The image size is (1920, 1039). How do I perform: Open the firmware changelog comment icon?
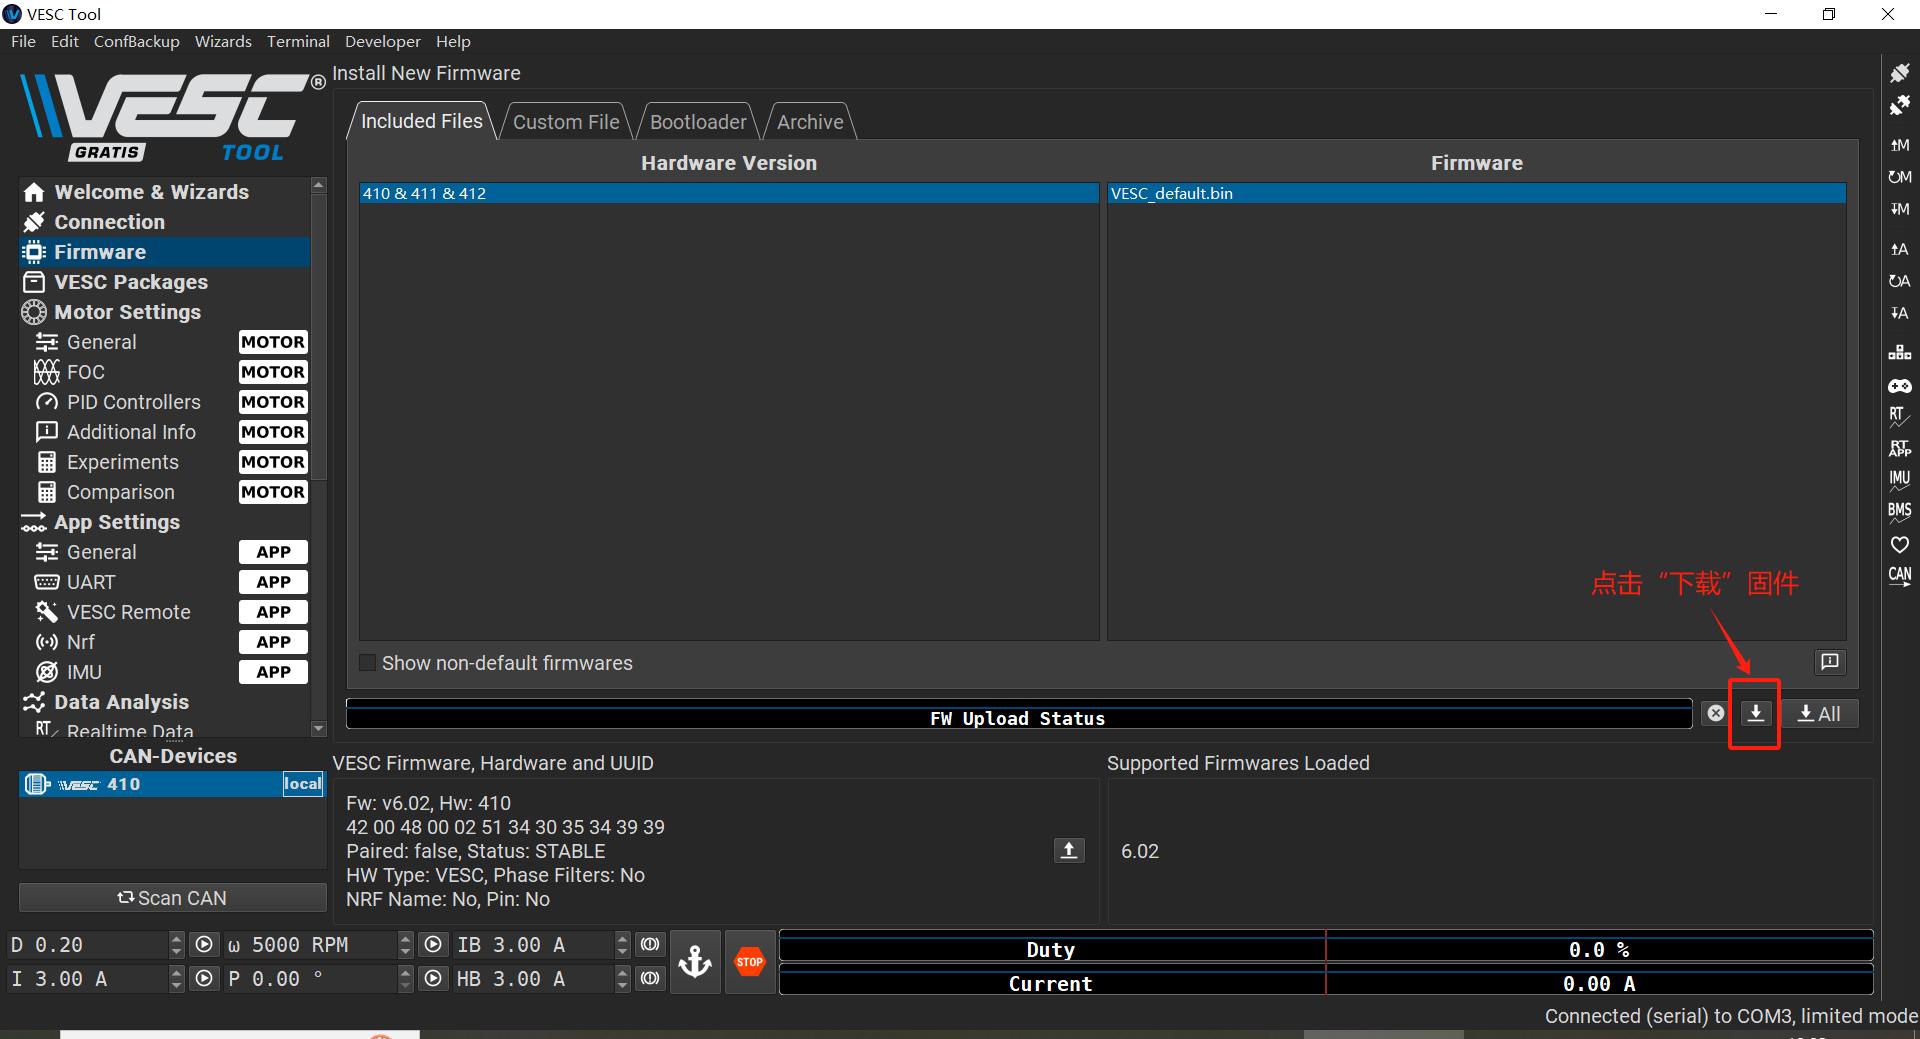tap(1829, 661)
